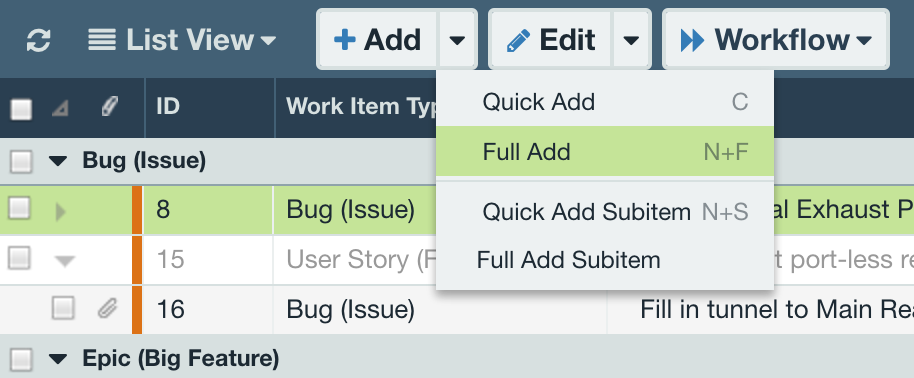Open the Edit button's dropdown arrow
Image resolution: width=914 pixels, height=378 pixels.
[x=631, y=40]
